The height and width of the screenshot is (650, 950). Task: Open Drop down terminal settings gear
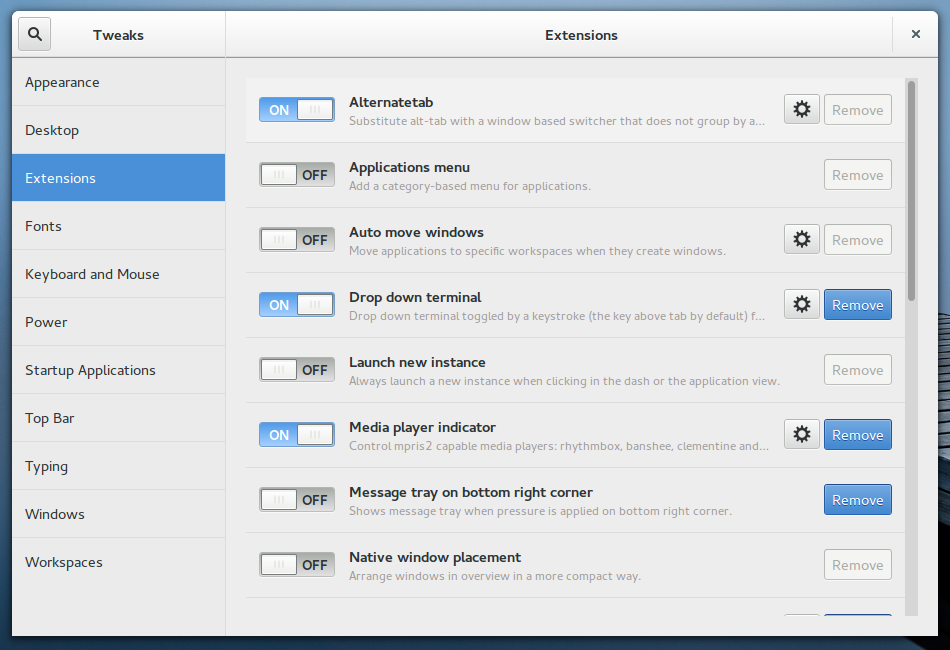pyautogui.click(x=801, y=305)
